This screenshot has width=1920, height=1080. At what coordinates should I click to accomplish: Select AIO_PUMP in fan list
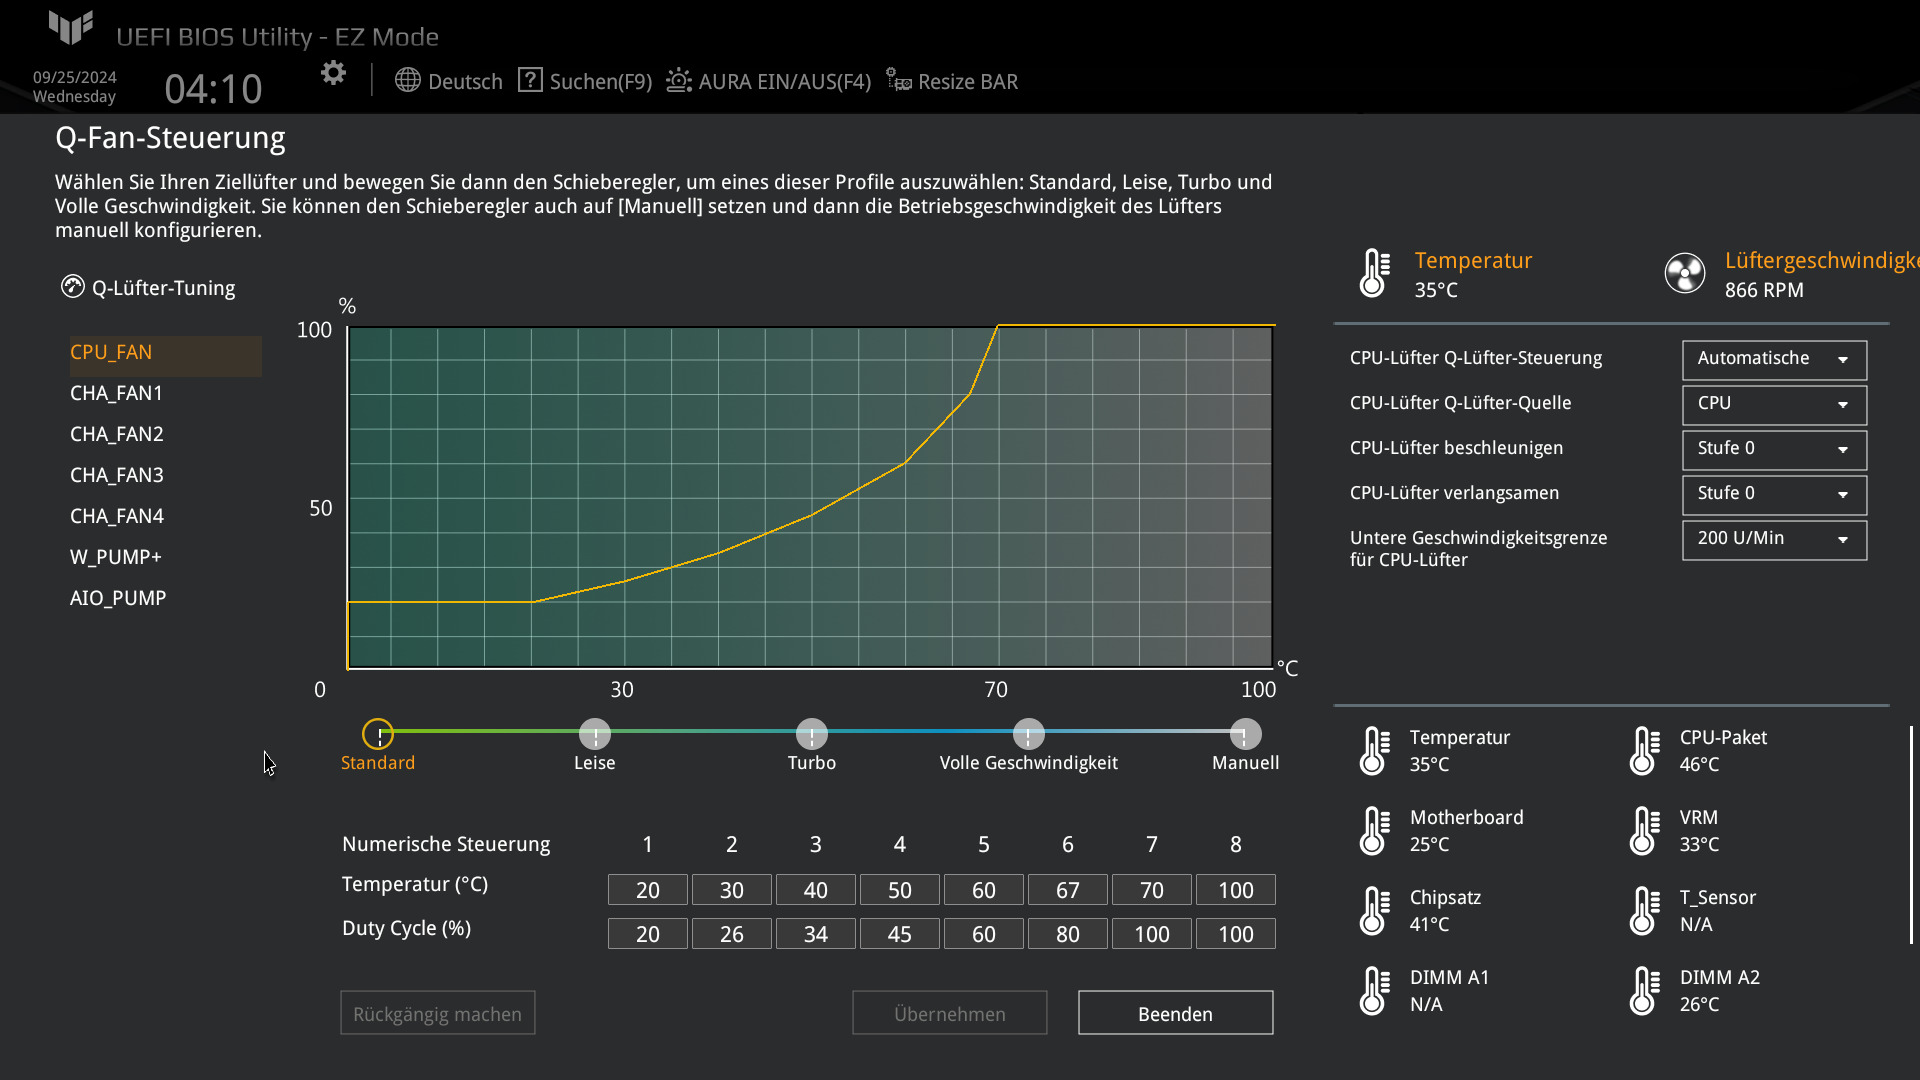pyautogui.click(x=118, y=598)
